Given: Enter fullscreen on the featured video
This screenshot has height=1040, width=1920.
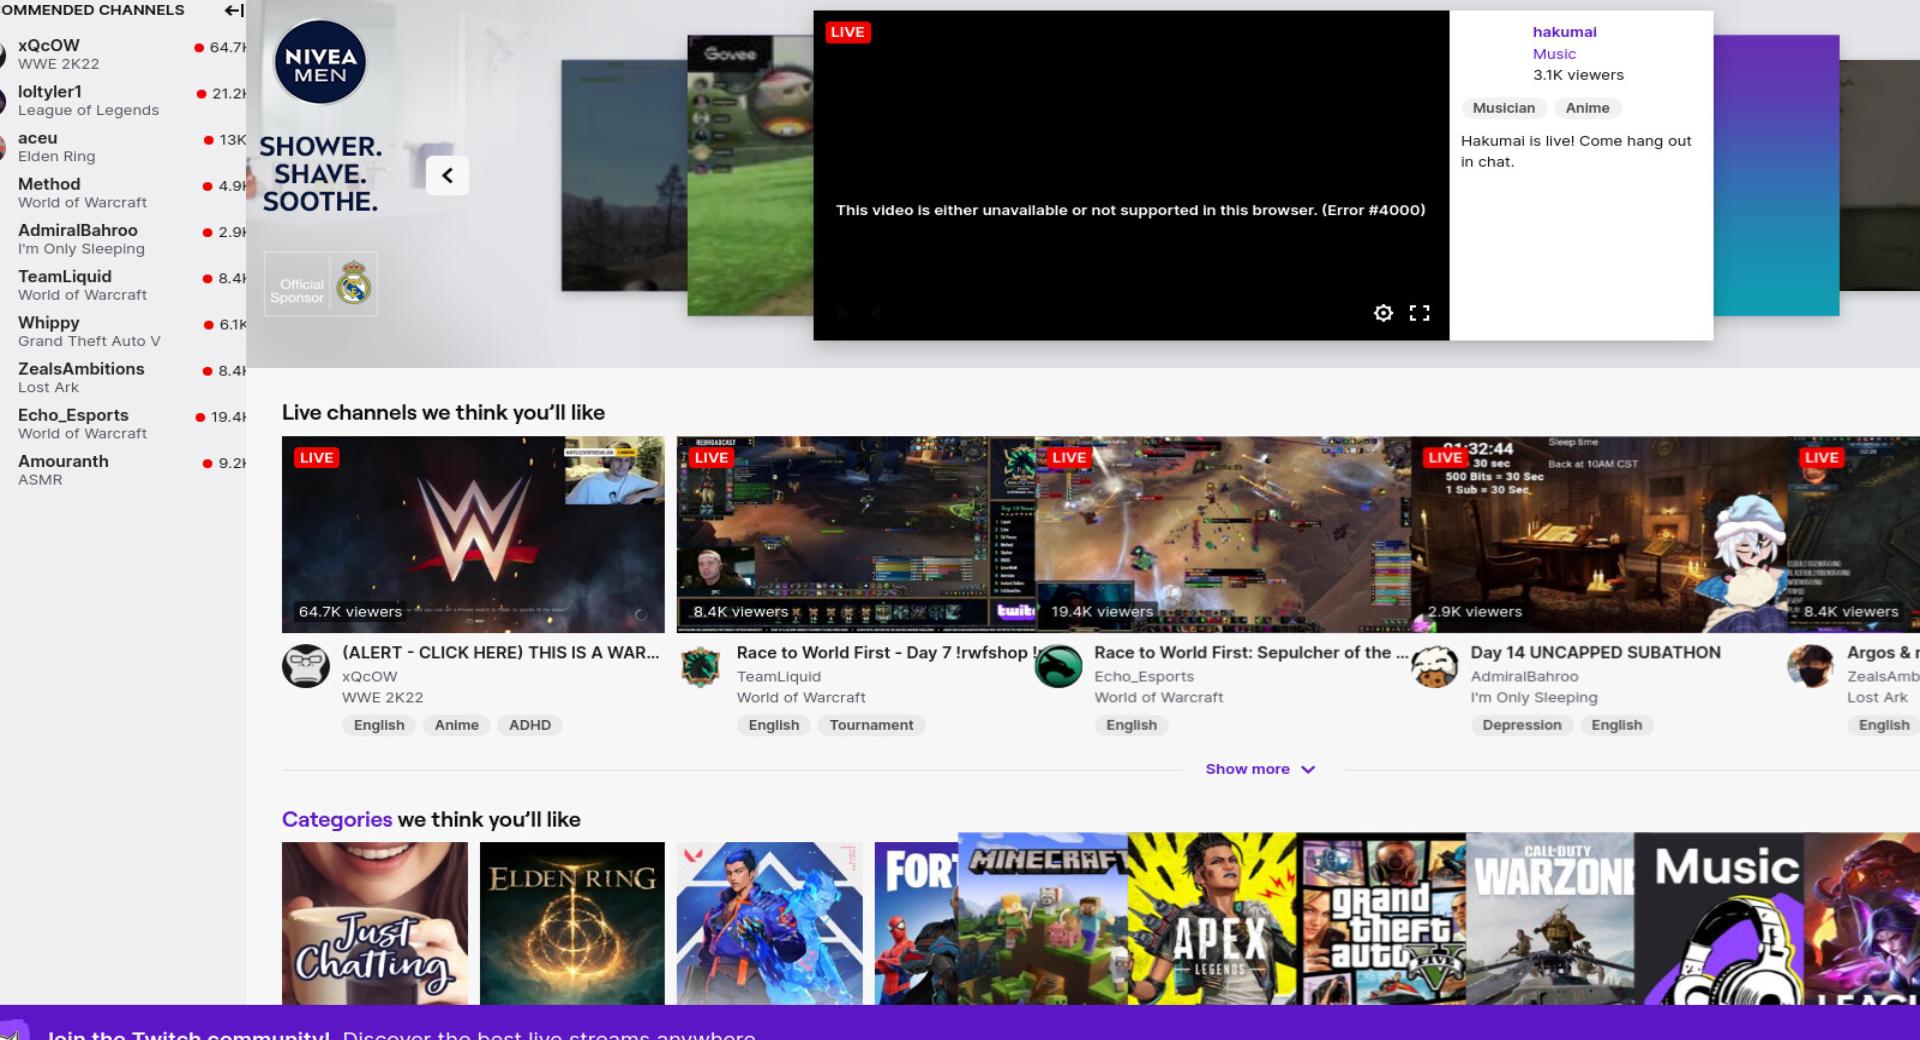Looking at the screenshot, I should [1419, 313].
